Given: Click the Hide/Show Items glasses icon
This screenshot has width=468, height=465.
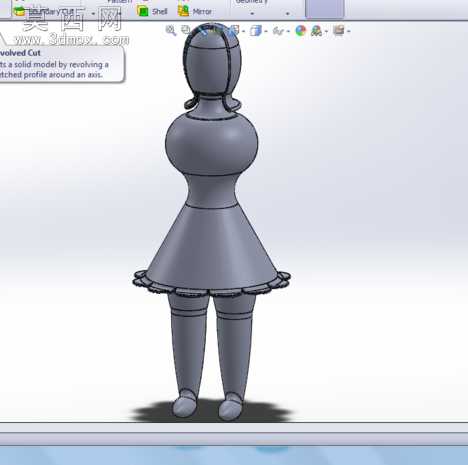Looking at the screenshot, I should (278, 31).
